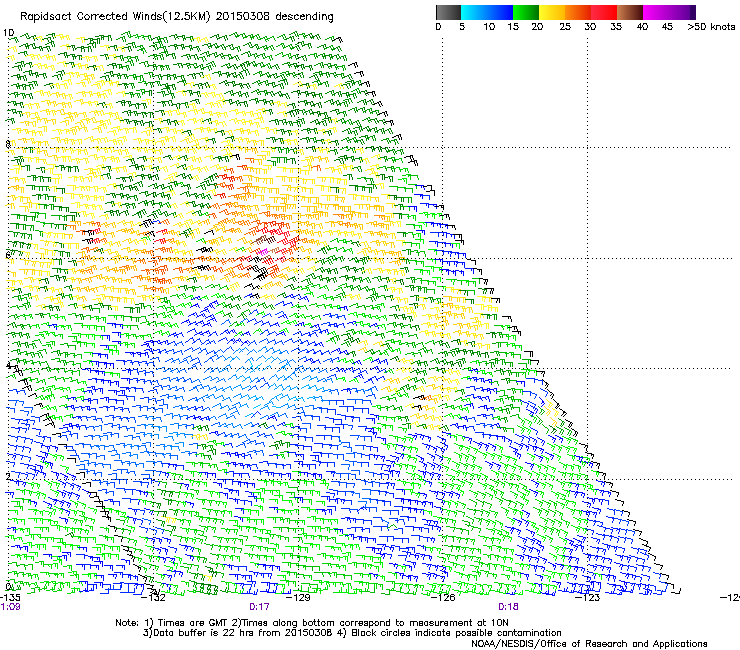Click the brown 35-40 knots legend segment

(630, 12)
